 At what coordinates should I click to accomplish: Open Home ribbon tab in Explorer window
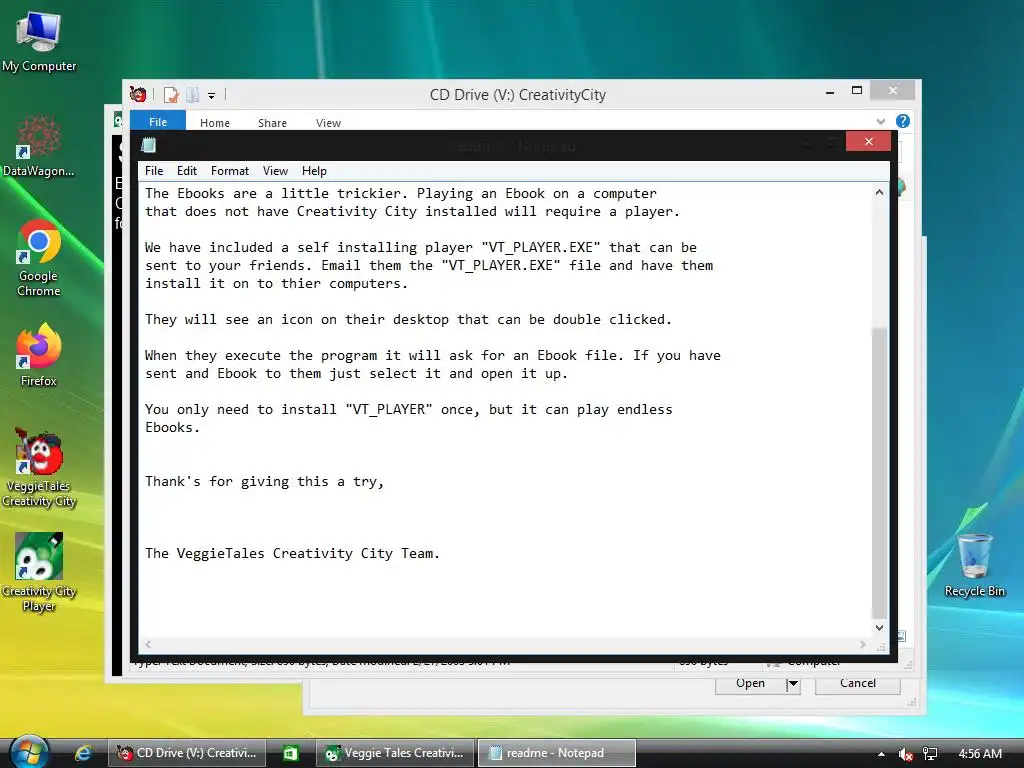click(x=215, y=123)
